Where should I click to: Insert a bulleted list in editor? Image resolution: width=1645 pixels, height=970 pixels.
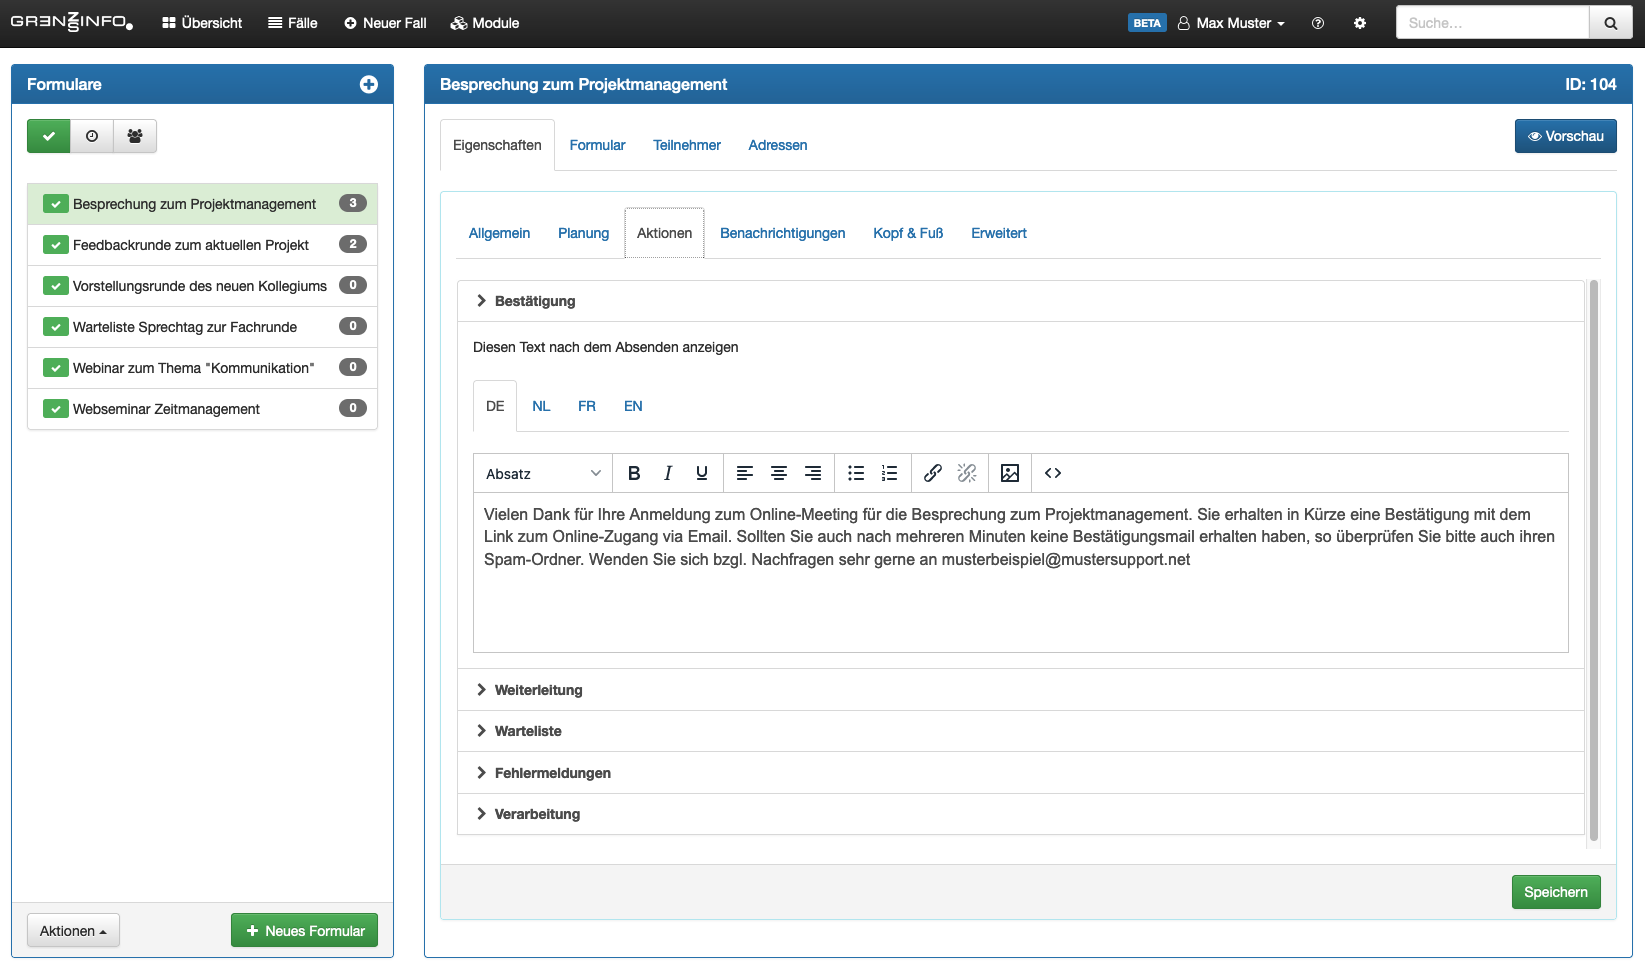856,473
